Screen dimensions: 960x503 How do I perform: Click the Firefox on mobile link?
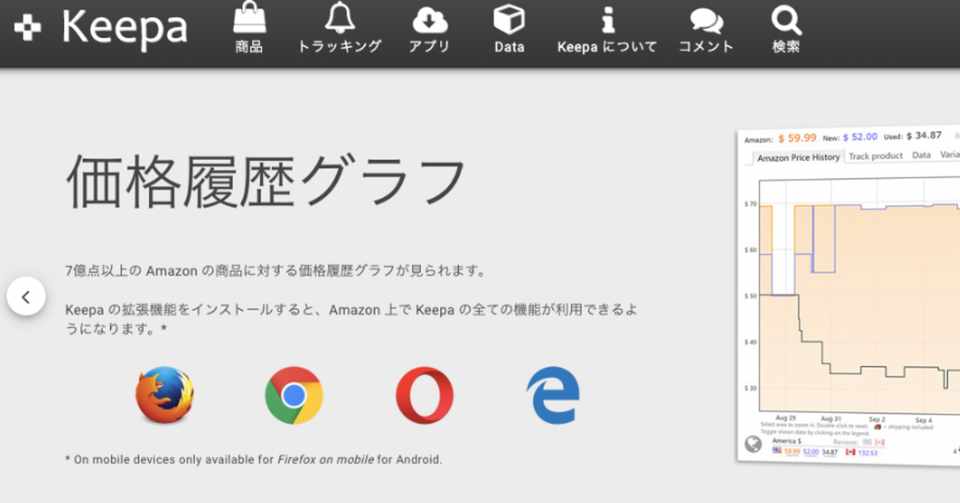[x=325, y=459]
